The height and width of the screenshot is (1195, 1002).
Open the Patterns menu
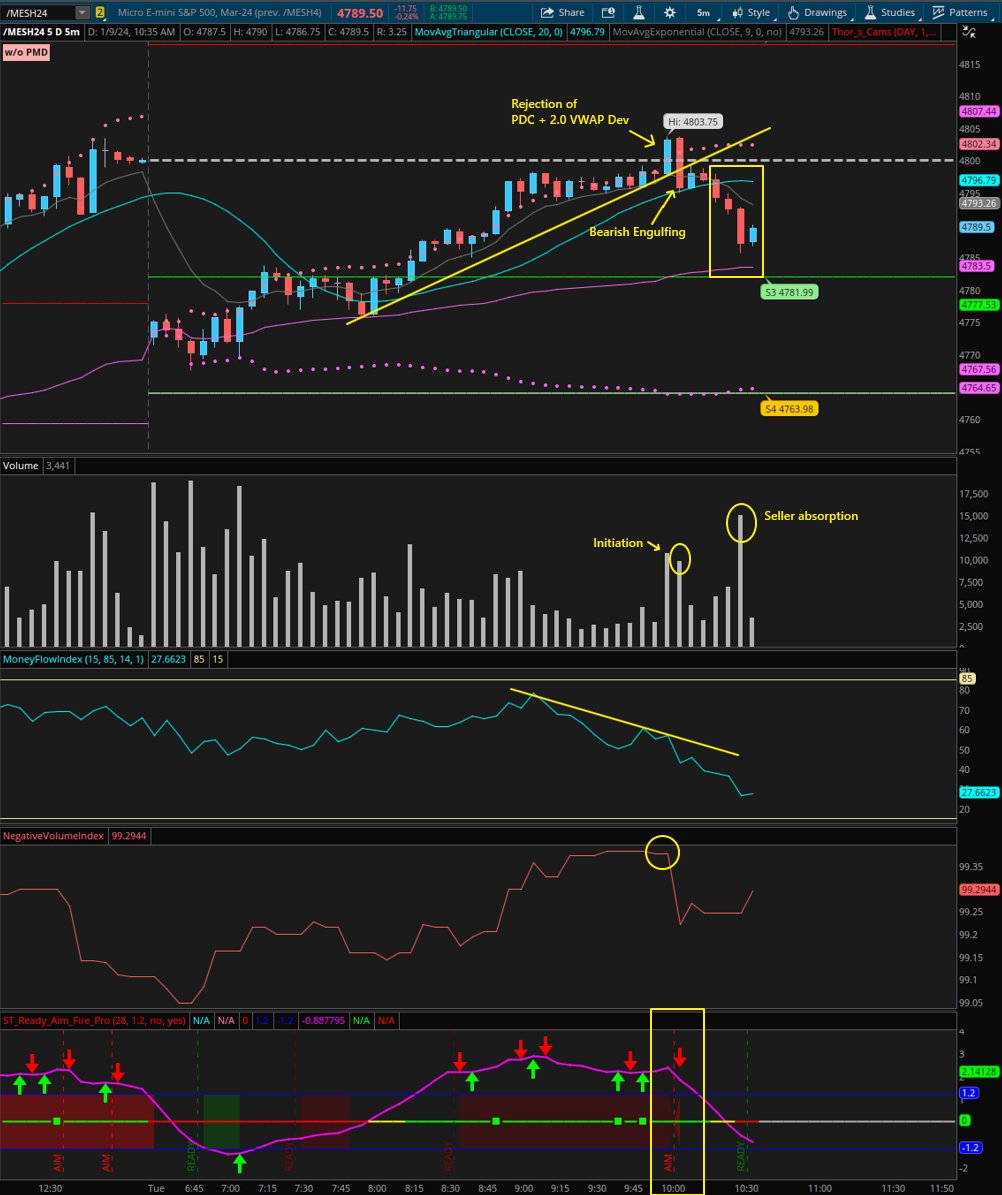(960, 12)
